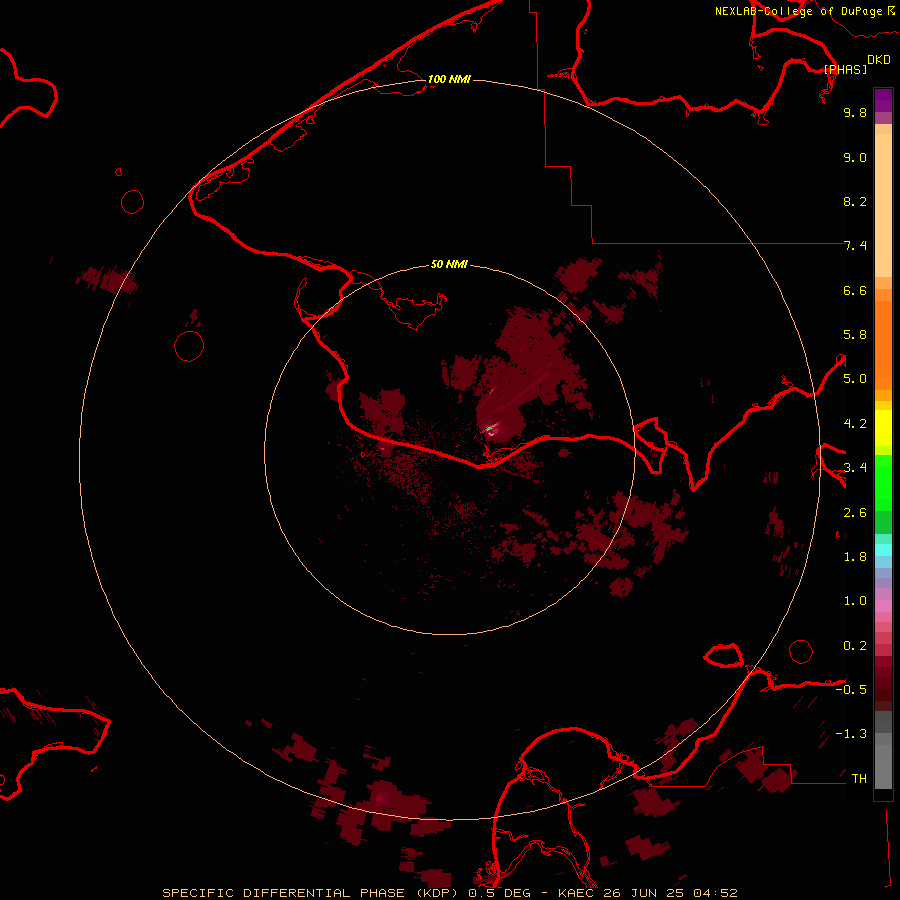This screenshot has width=900, height=900.
Task: Click the 50 NMI range ring label
Action: pos(449,264)
